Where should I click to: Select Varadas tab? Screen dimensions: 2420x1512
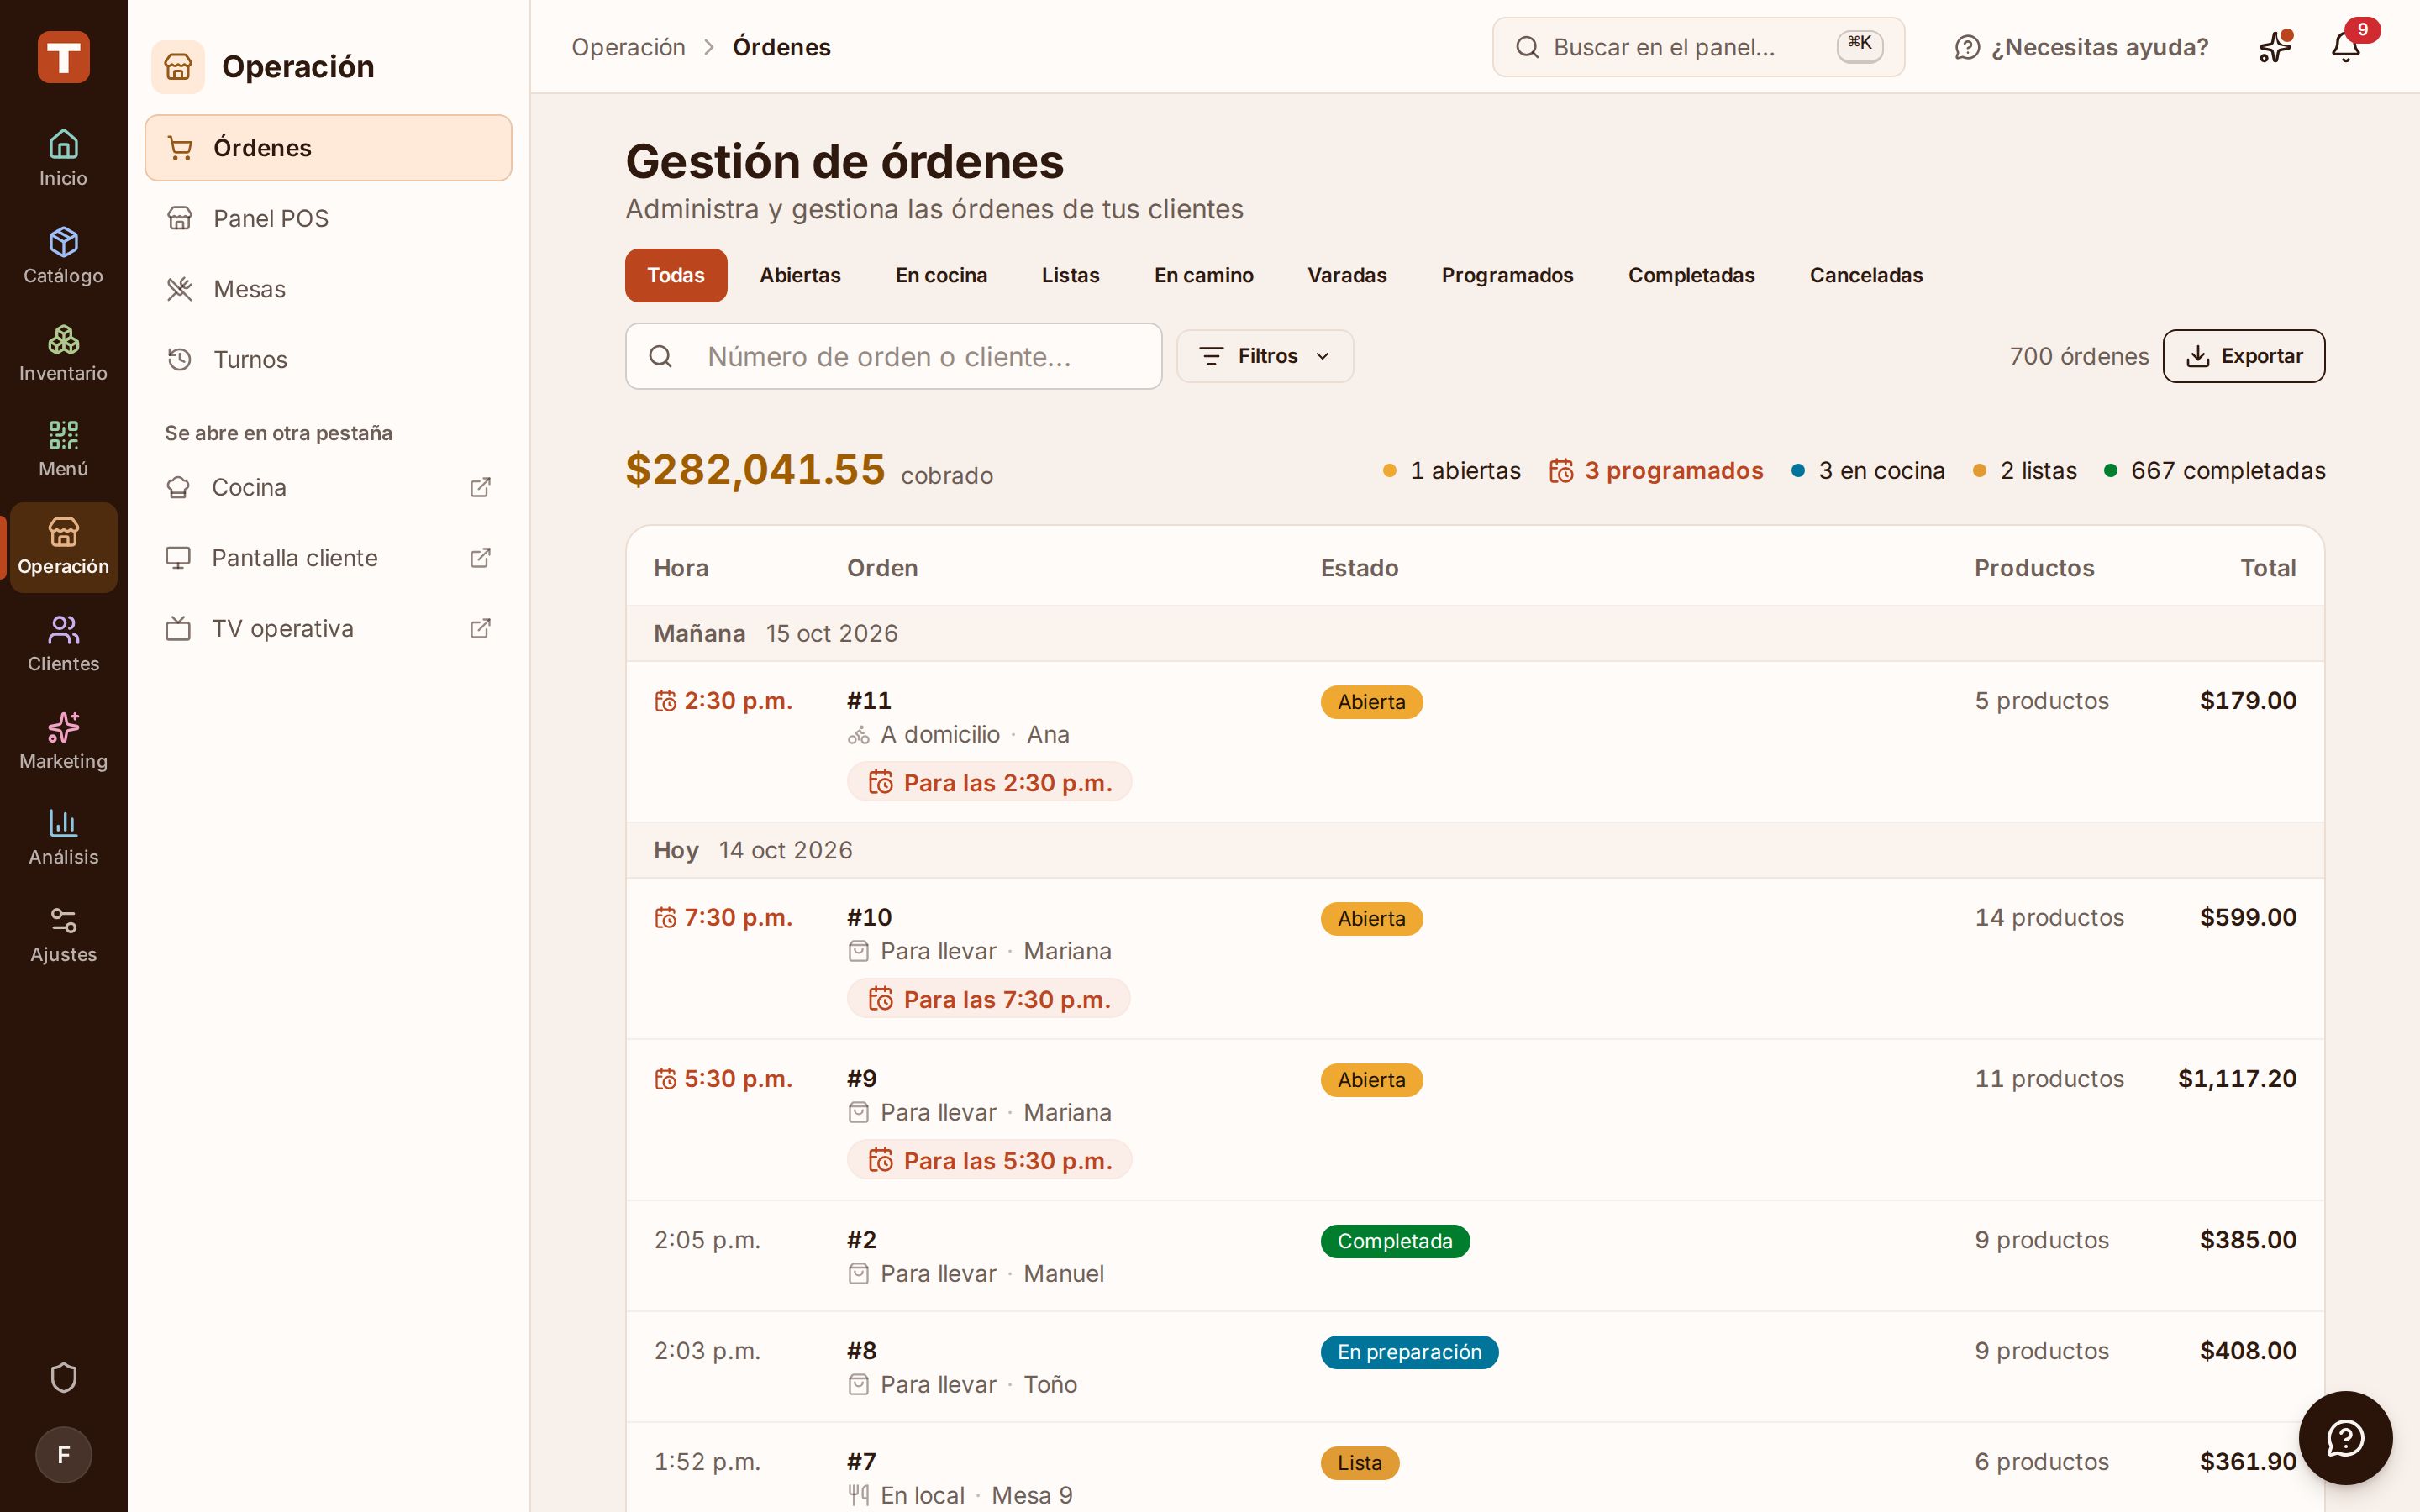[x=1347, y=275]
